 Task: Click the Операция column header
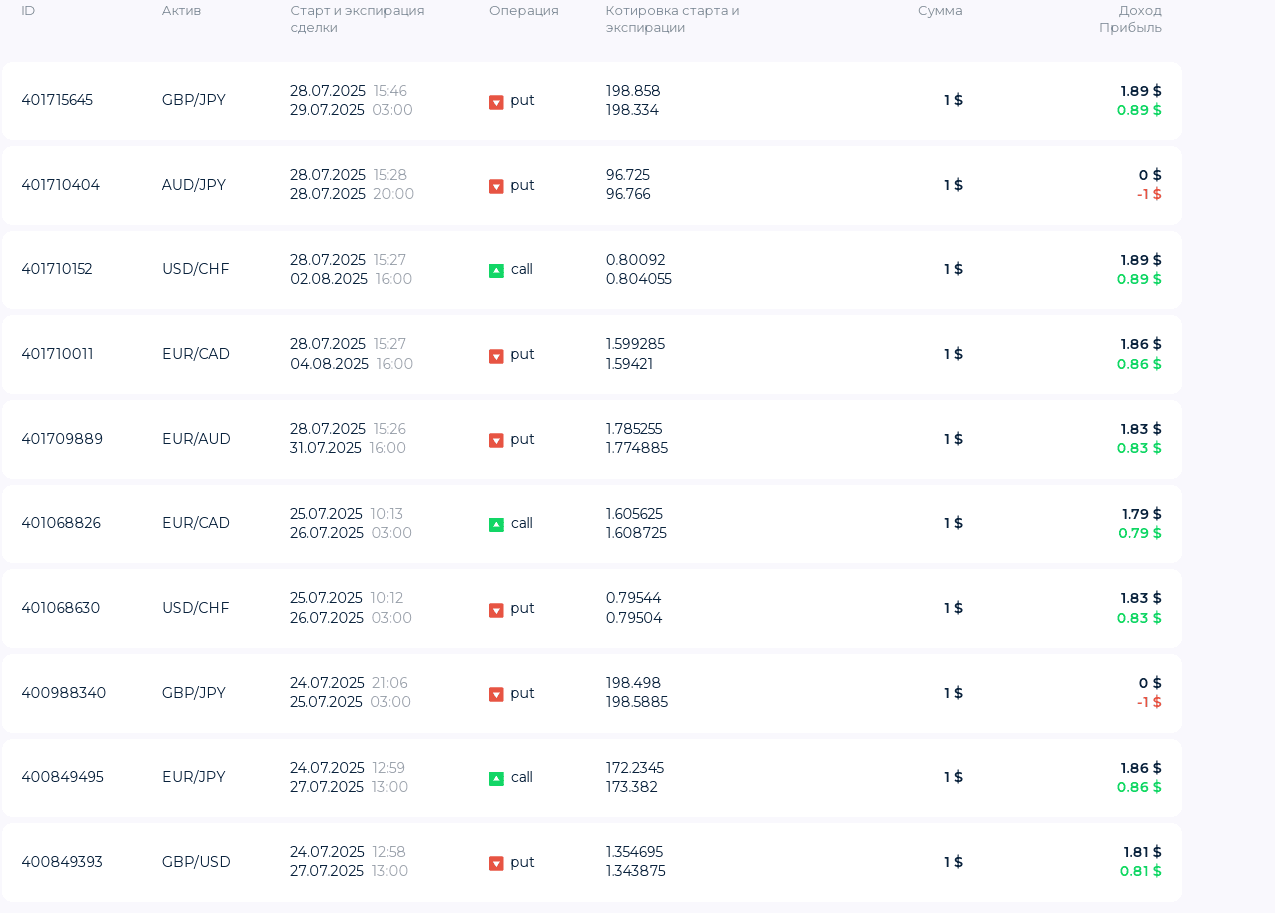coord(524,11)
